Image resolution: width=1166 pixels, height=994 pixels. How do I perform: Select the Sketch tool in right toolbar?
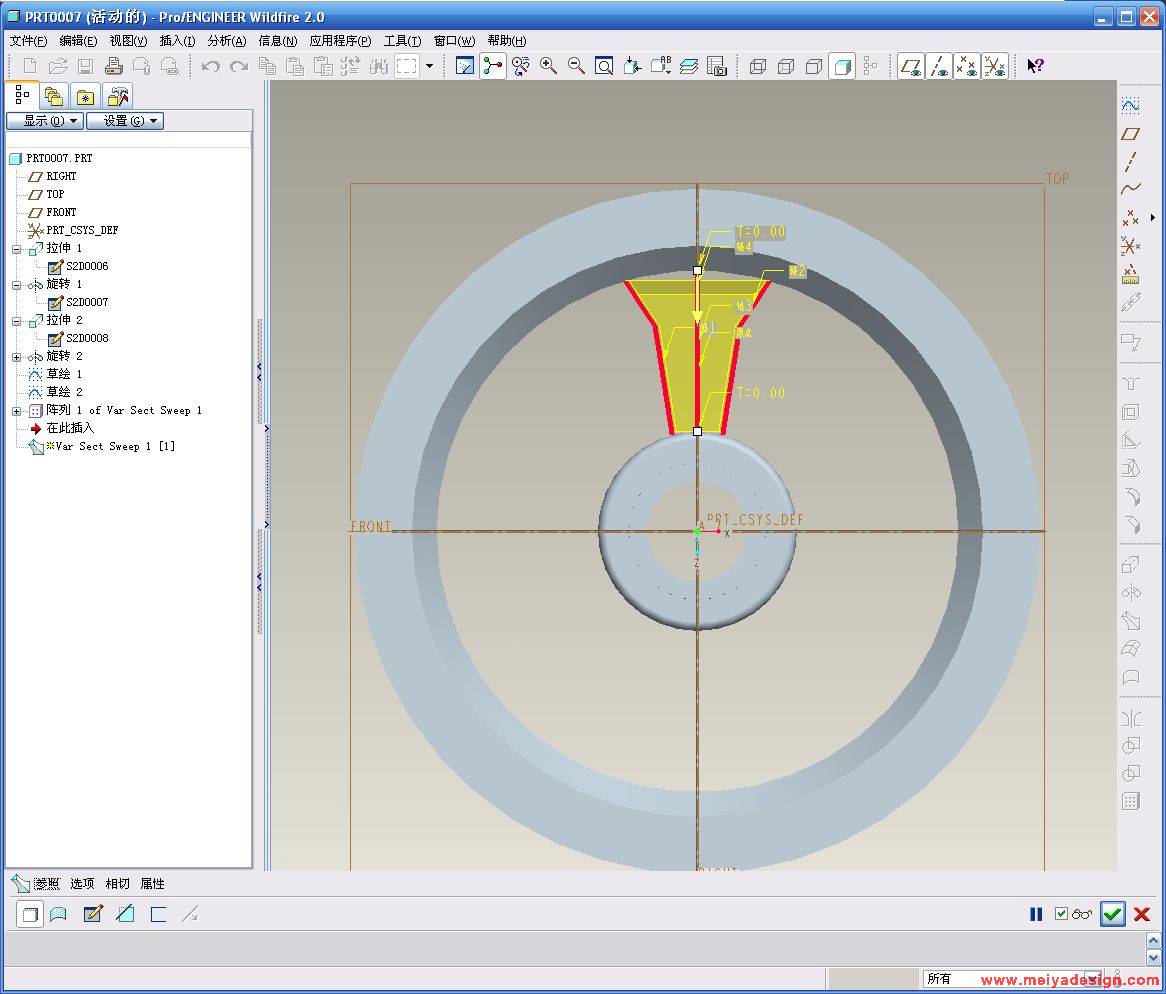[1130, 105]
